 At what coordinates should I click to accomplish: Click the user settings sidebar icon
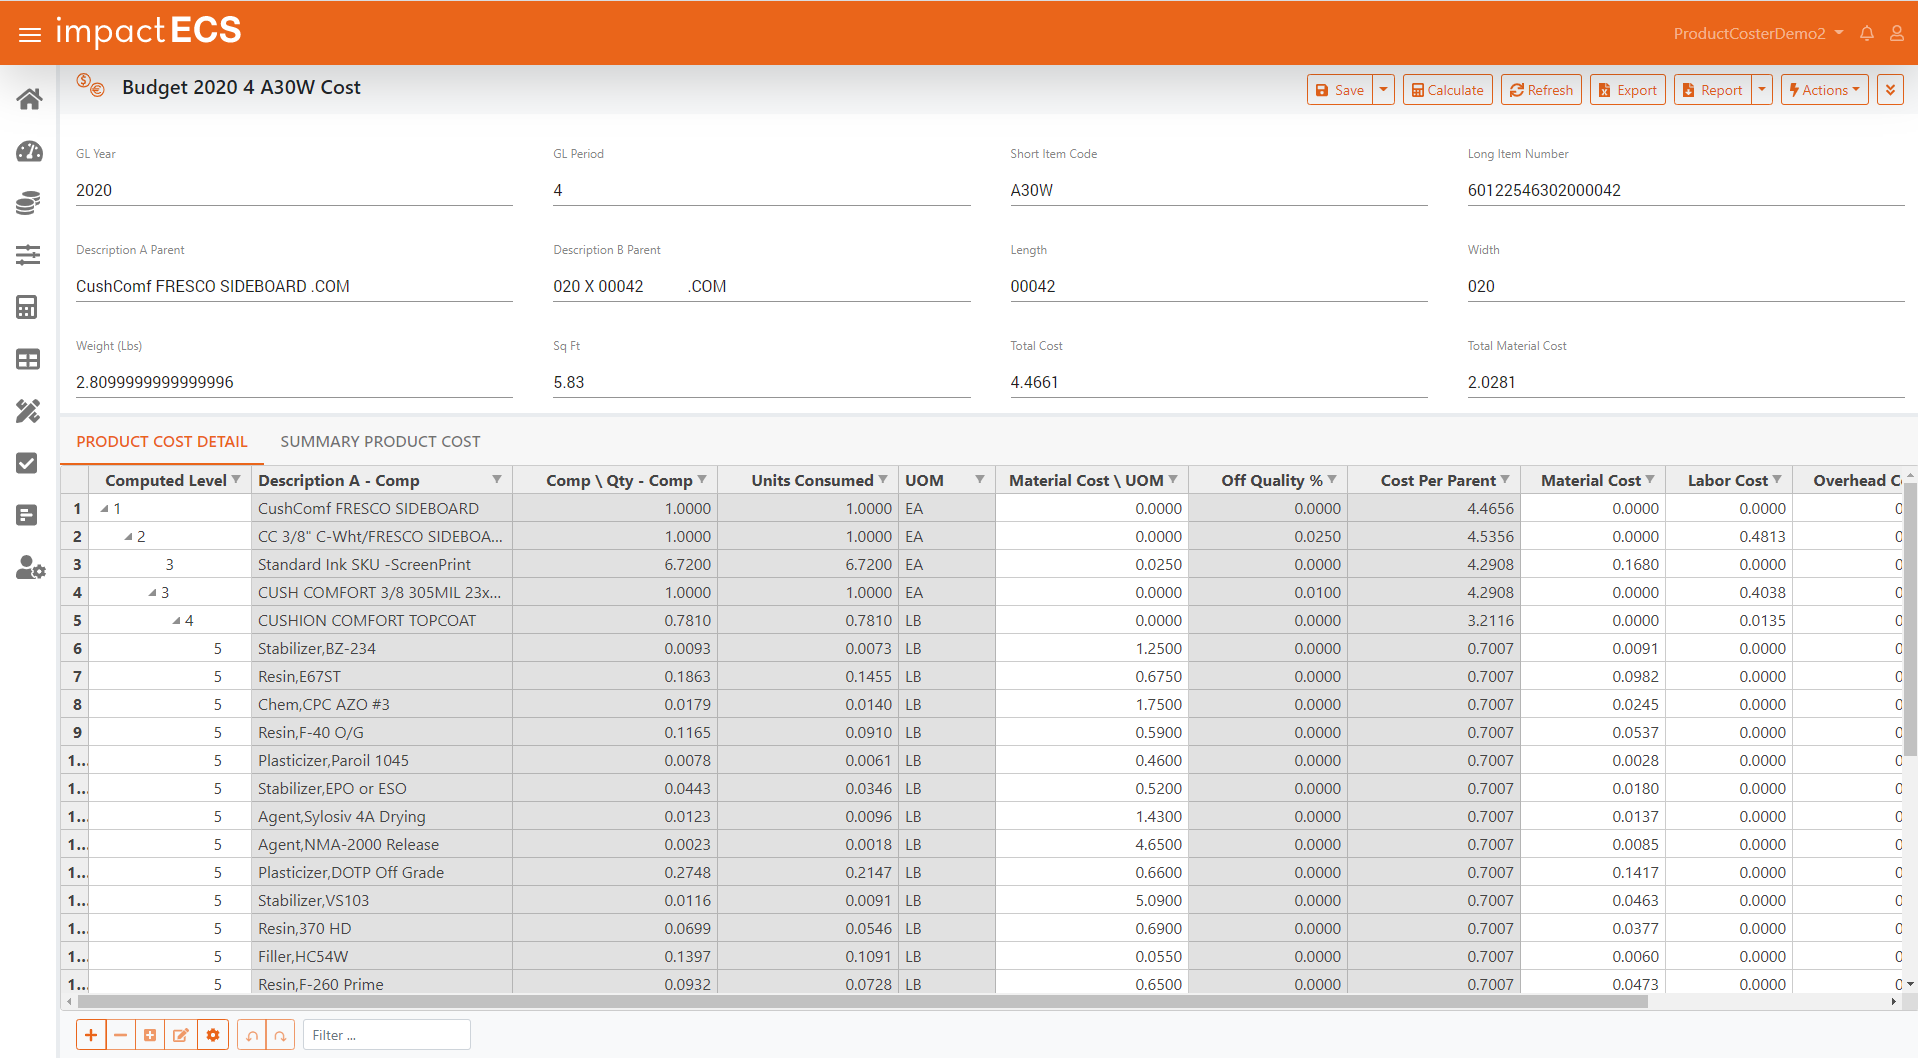30,567
